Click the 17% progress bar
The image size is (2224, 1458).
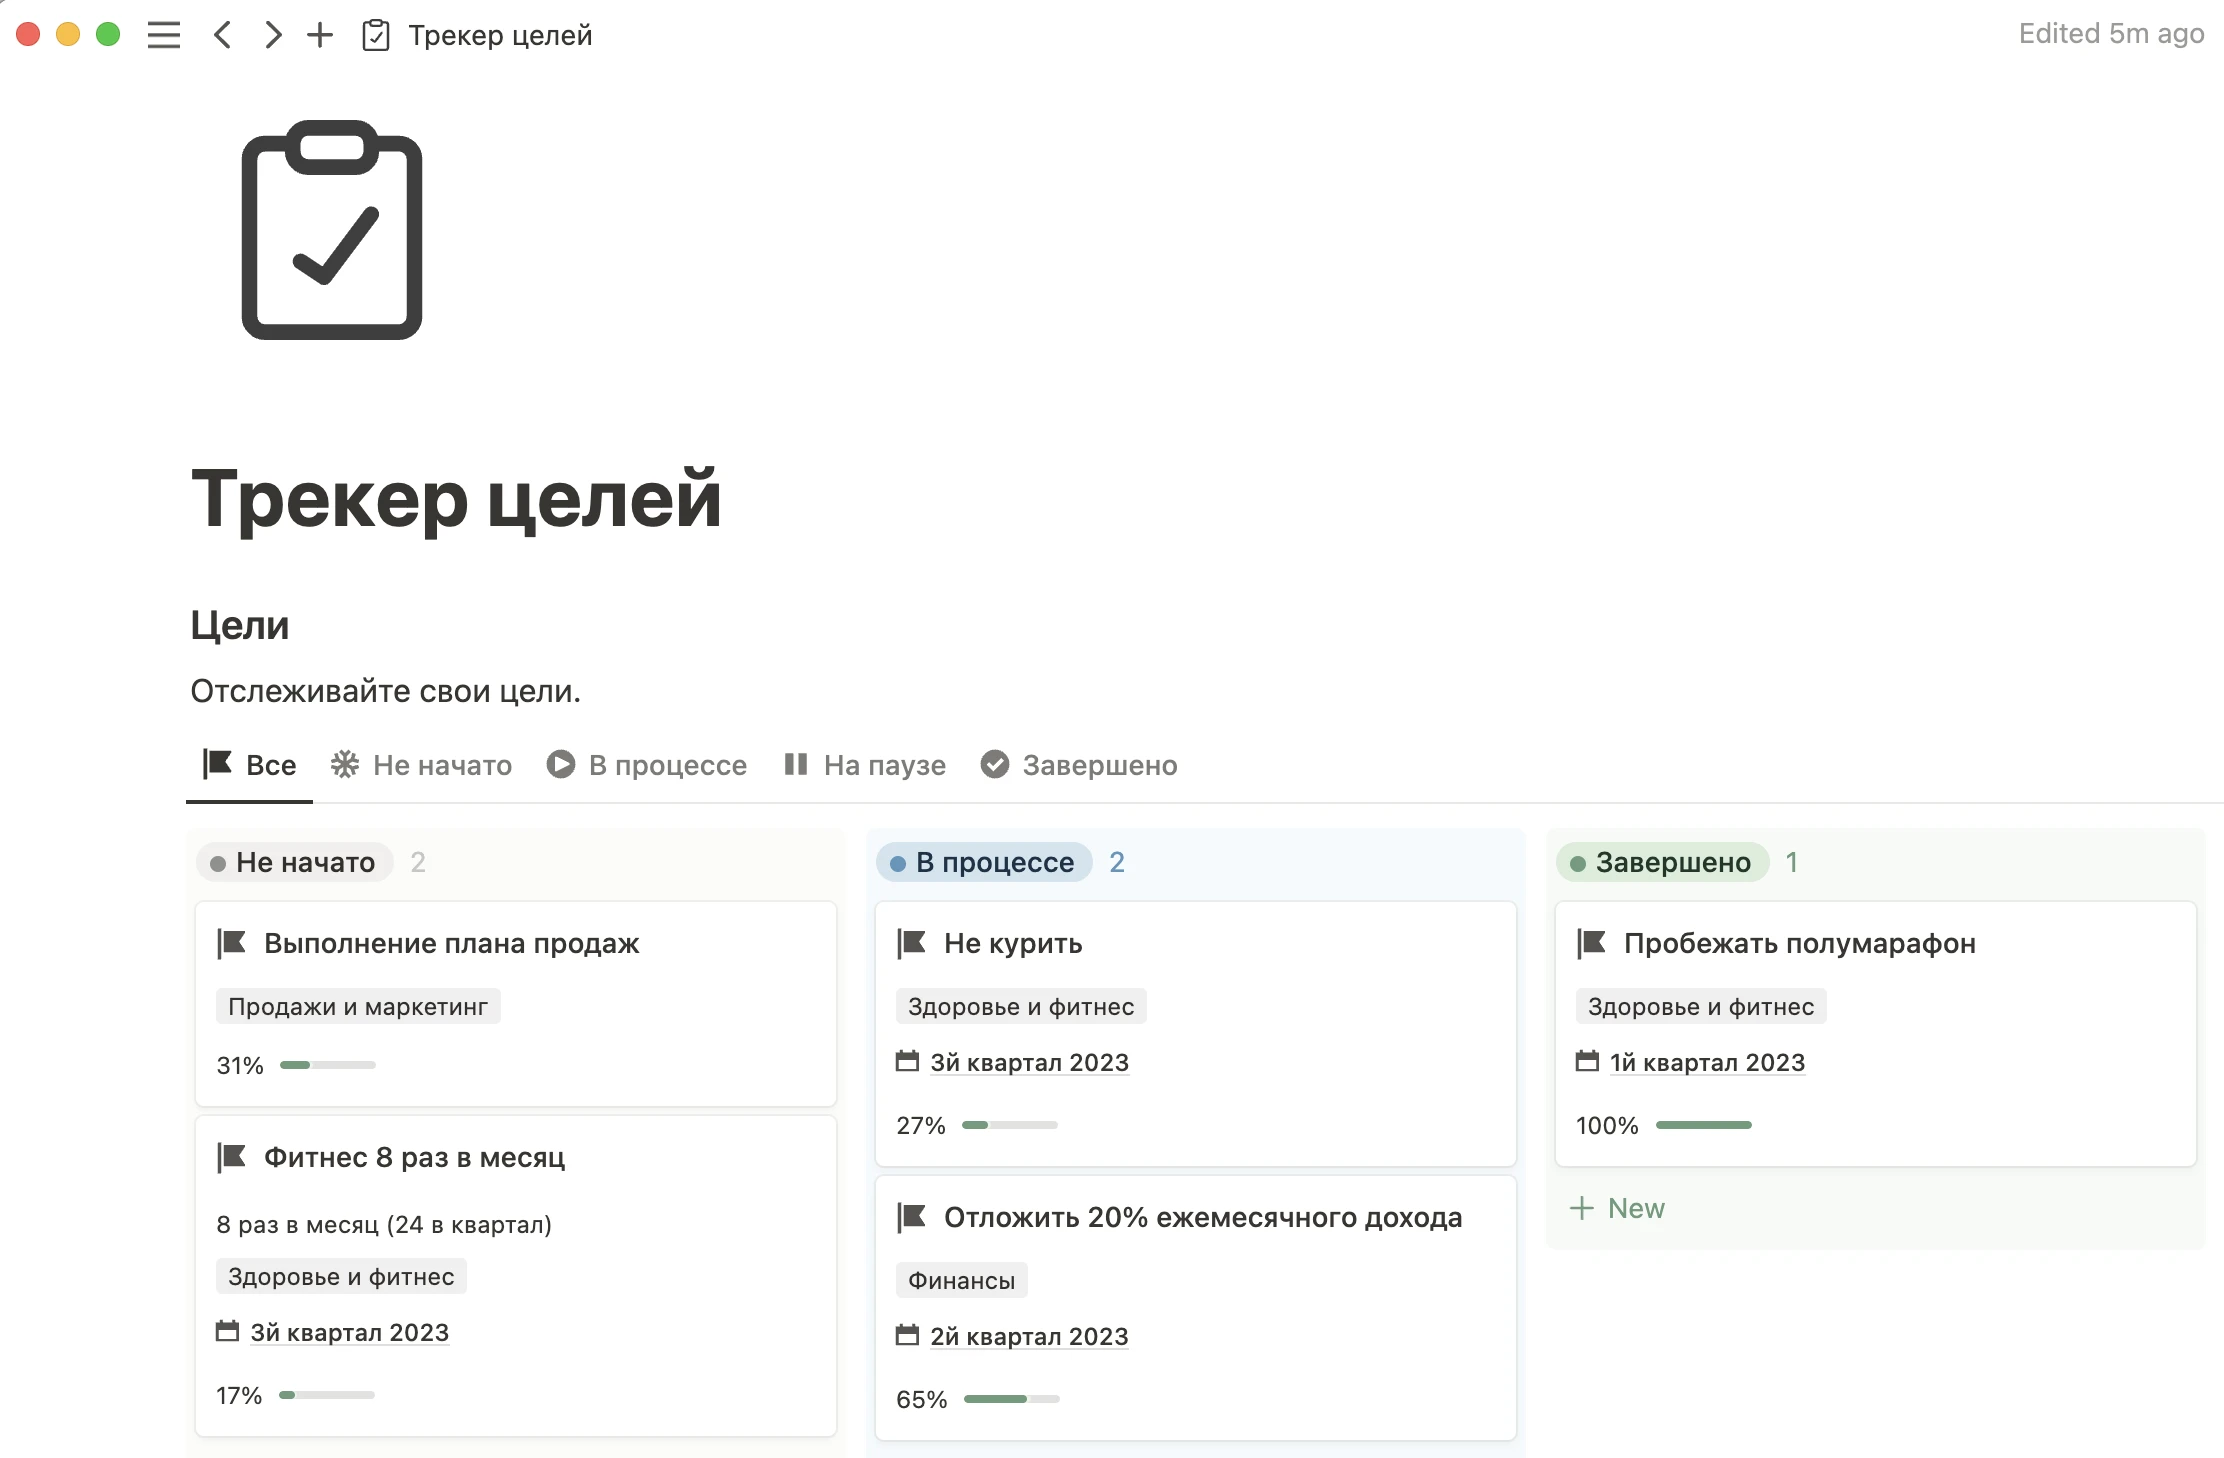coord(327,1395)
